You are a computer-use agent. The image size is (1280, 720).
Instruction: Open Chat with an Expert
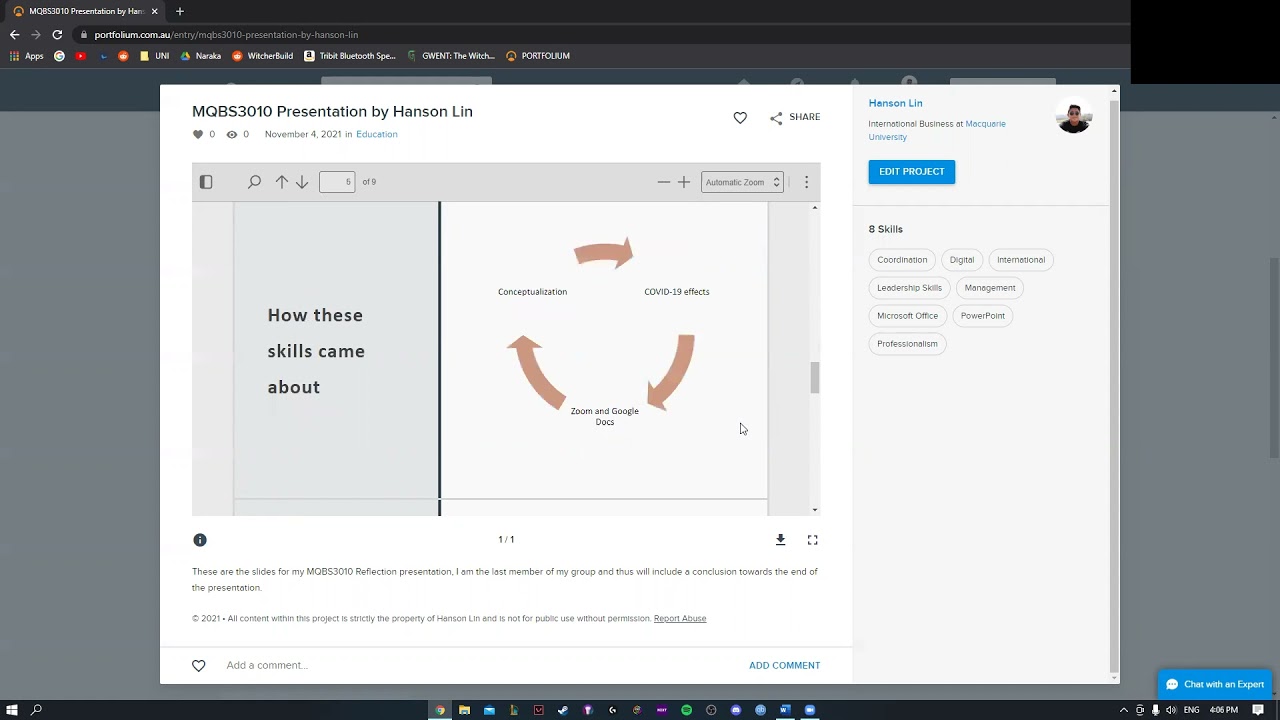[x=1215, y=685]
